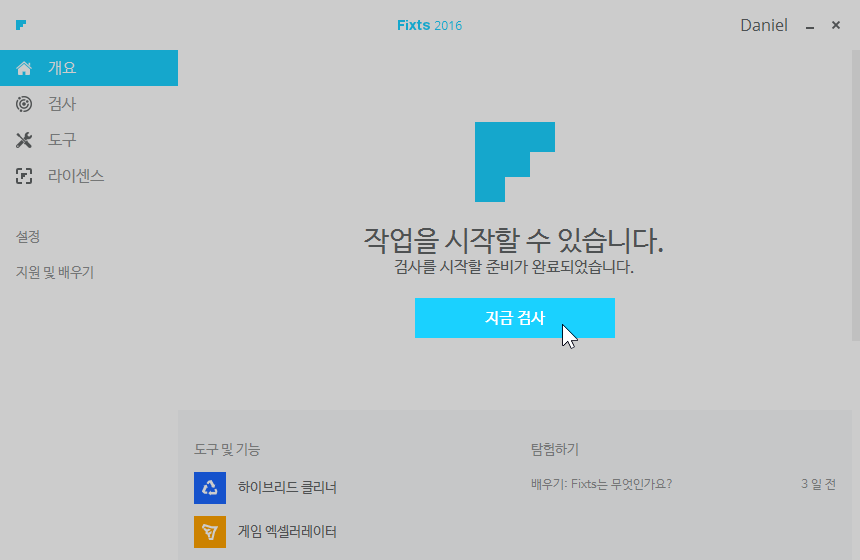Open the 검사 scan radar icon

pyautogui.click(x=24, y=104)
